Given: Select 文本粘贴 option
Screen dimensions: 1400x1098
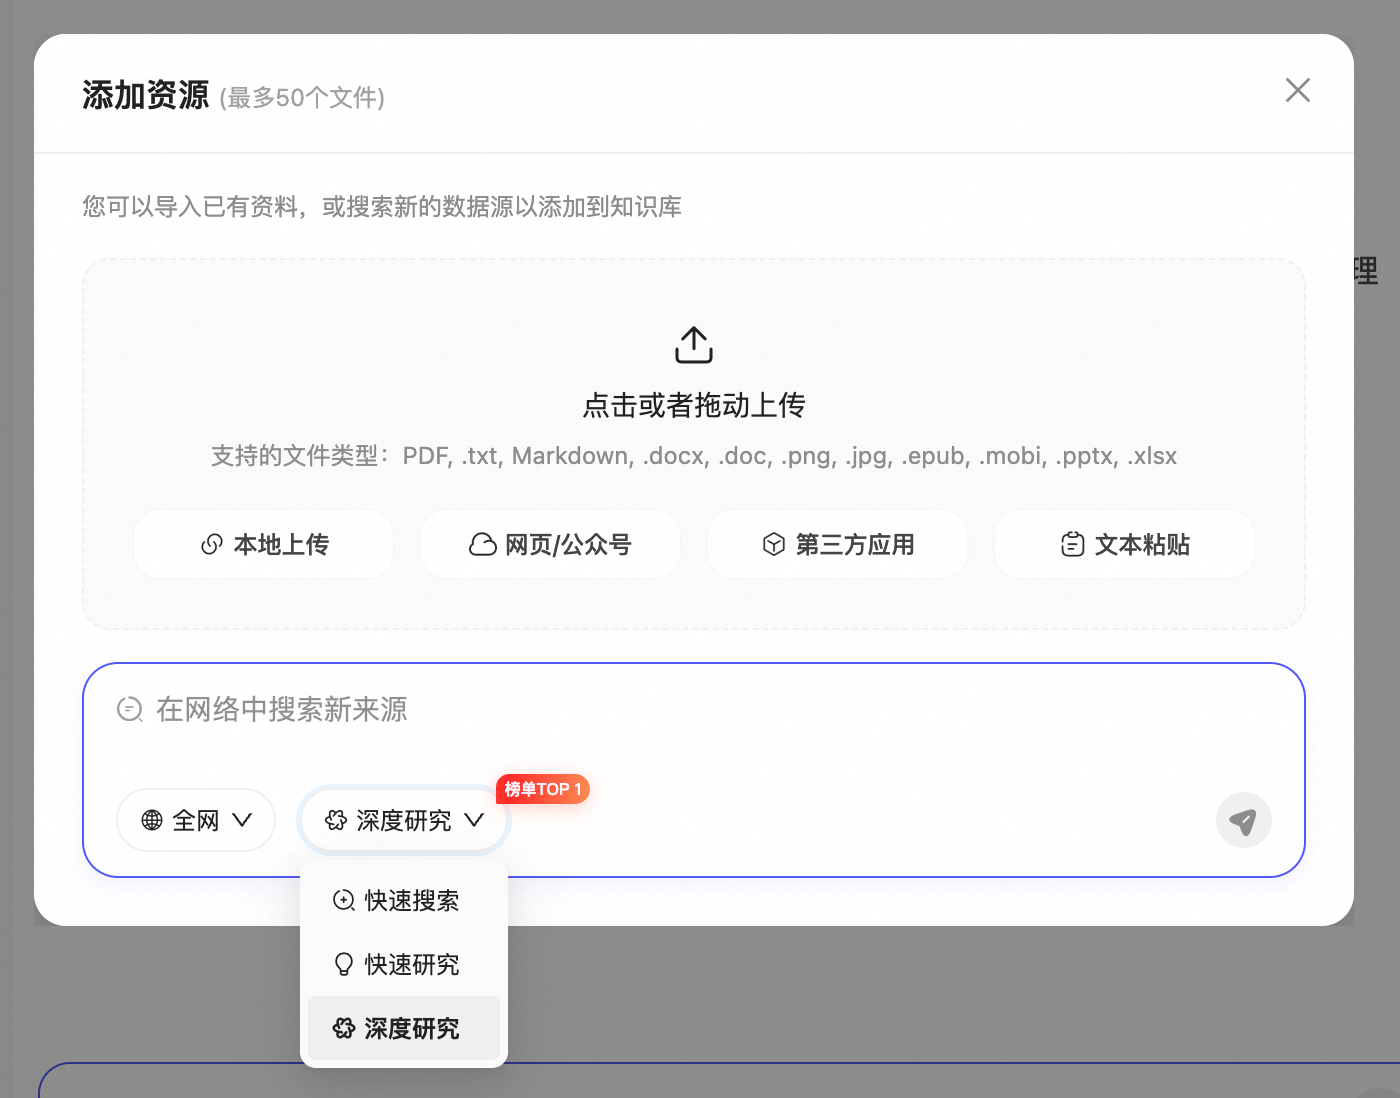Looking at the screenshot, I should tap(1125, 544).
